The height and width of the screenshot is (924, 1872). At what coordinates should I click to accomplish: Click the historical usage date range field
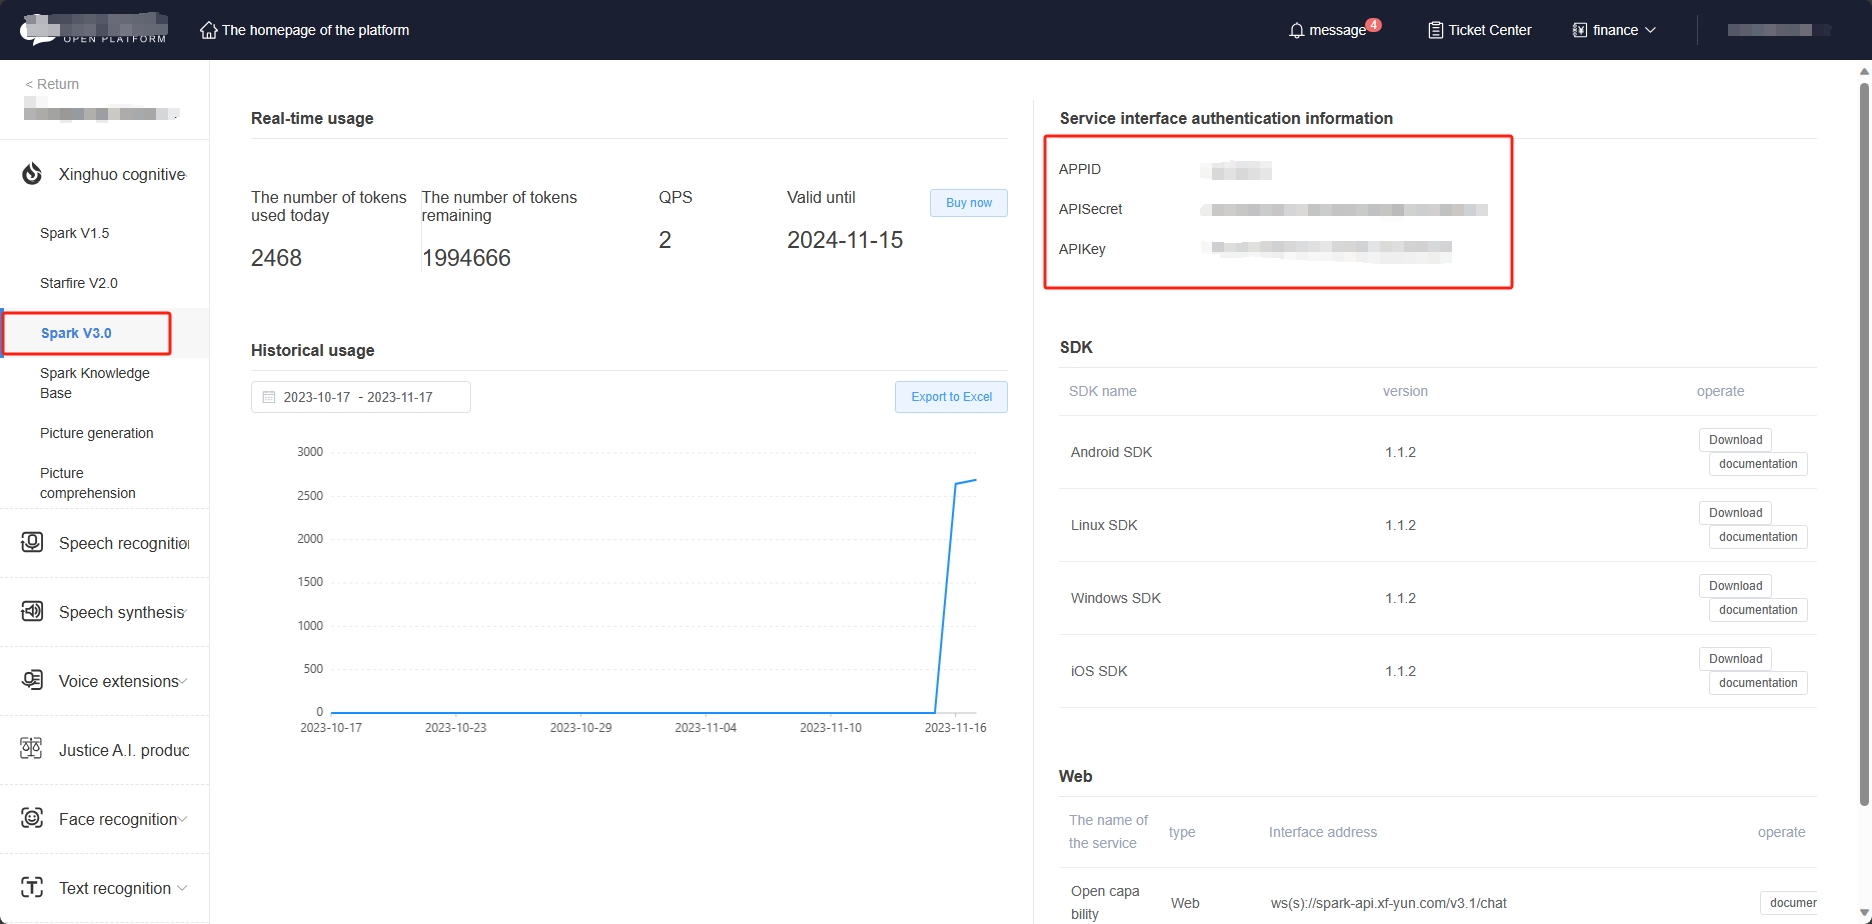361,397
